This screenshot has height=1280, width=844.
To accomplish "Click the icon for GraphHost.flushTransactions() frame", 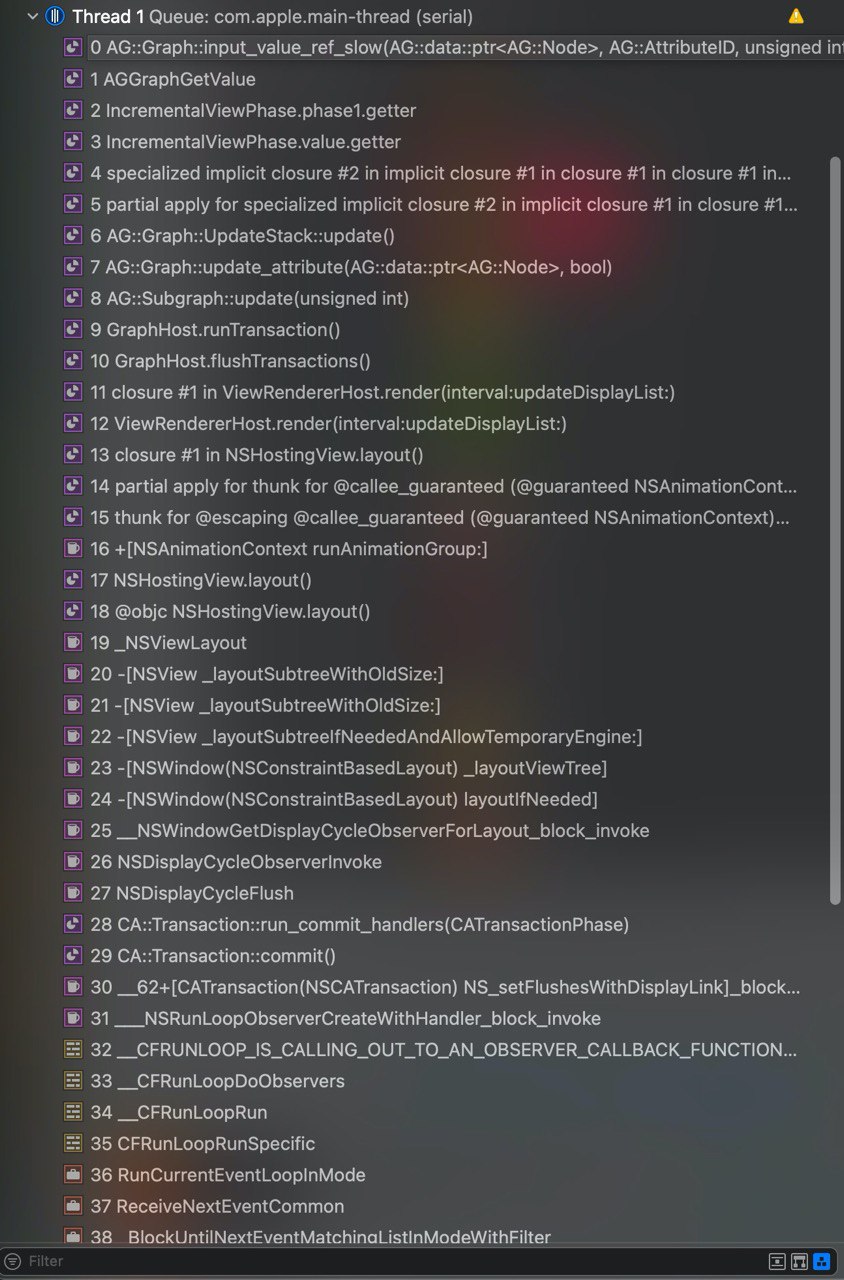I will 72,361.
